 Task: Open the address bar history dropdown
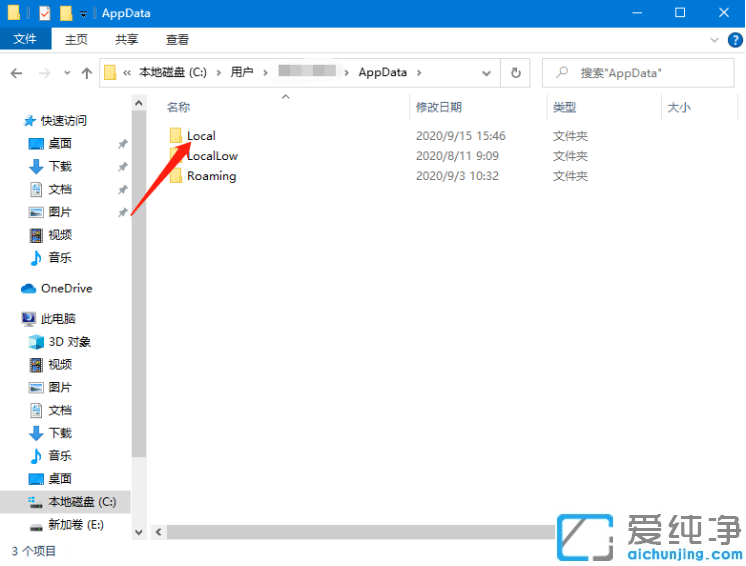point(486,73)
